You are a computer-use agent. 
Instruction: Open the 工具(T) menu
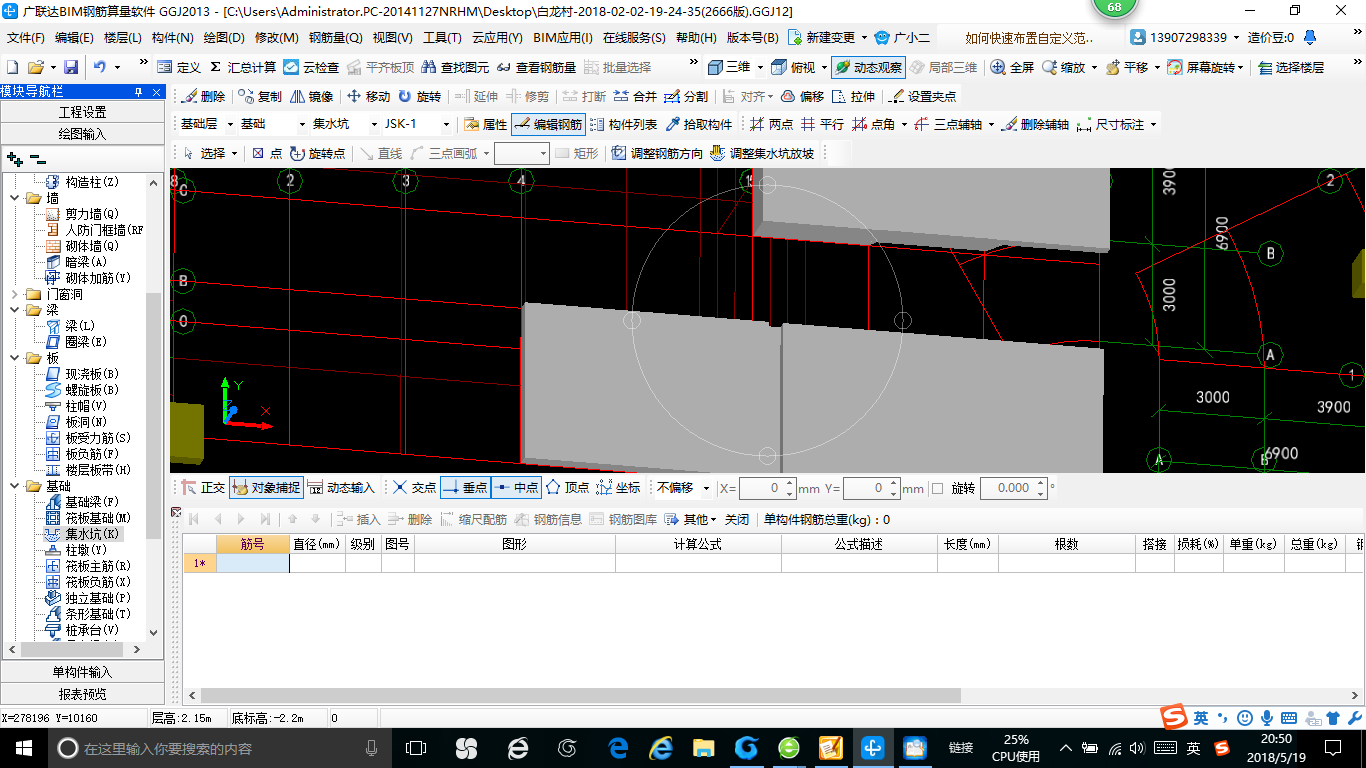tap(442, 38)
